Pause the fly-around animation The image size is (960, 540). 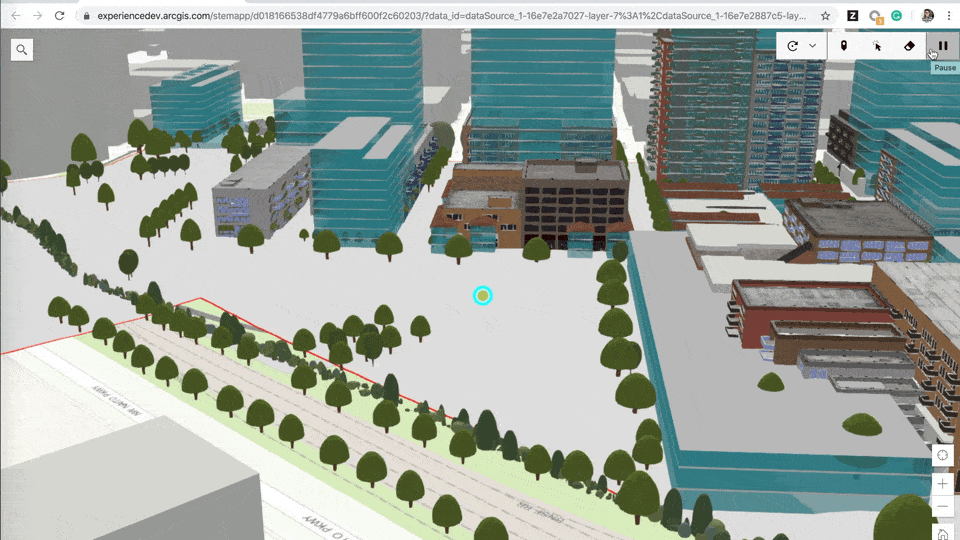(x=943, y=46)
